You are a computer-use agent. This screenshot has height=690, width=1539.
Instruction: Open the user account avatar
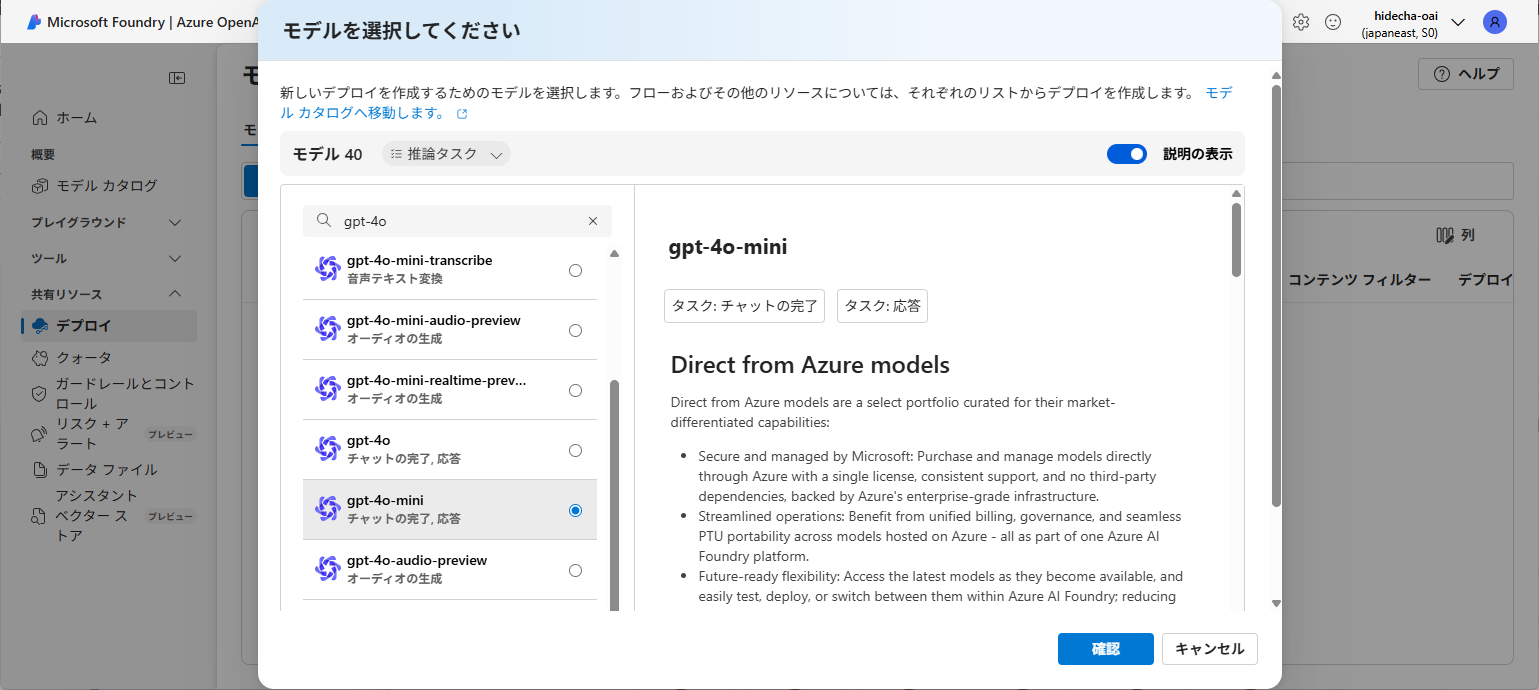[1494, 22]
